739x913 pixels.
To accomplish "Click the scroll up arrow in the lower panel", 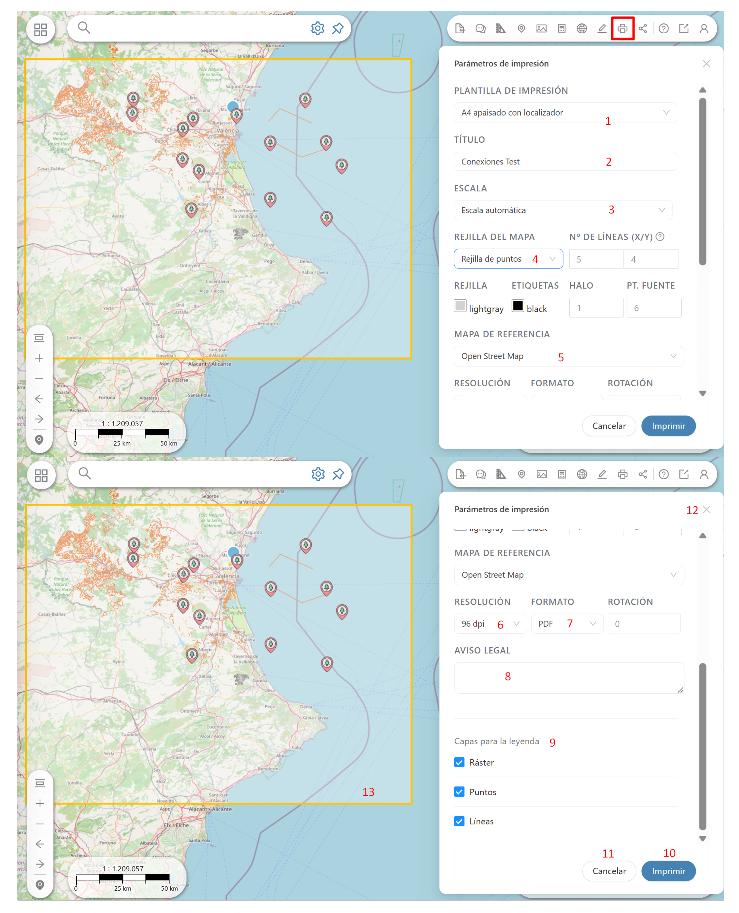I will [x=702, y=535].
